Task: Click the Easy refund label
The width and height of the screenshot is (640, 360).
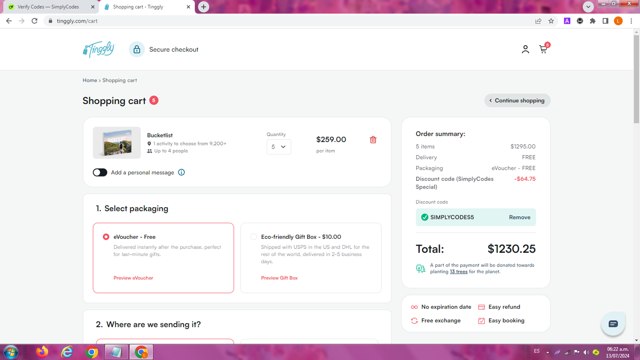Action: click(504, 307)
